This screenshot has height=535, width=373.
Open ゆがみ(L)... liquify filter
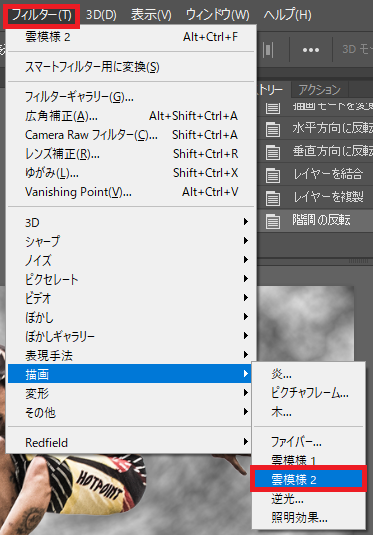[131, 173]
